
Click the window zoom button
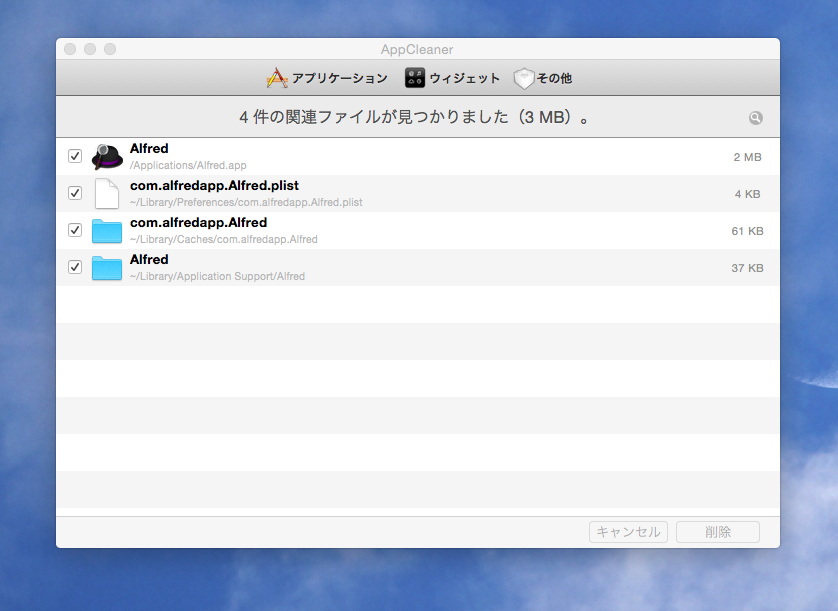point(110,49)
